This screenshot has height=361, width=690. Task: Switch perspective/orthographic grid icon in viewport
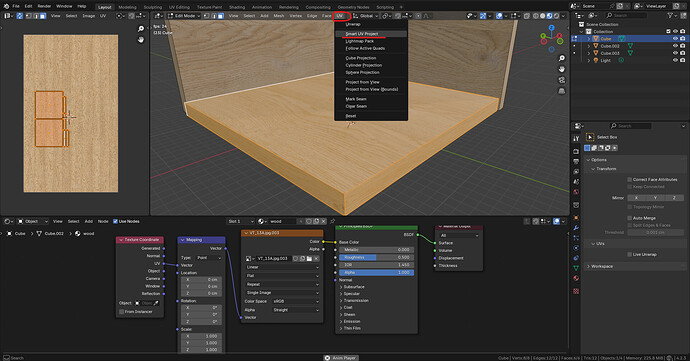[562, 91]
